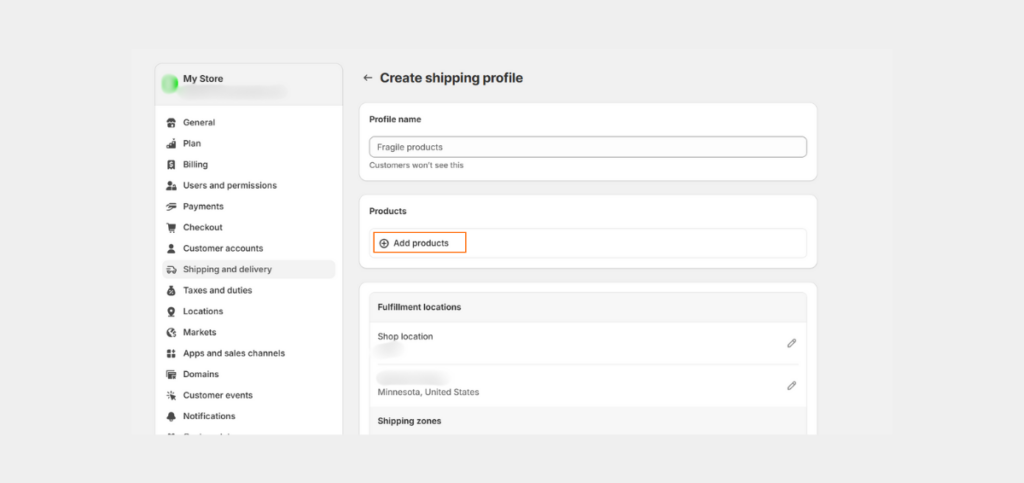Click the Users and permissions icon
The width and height of the screenshot is (1024, 483).
click(x=171, y=185)
